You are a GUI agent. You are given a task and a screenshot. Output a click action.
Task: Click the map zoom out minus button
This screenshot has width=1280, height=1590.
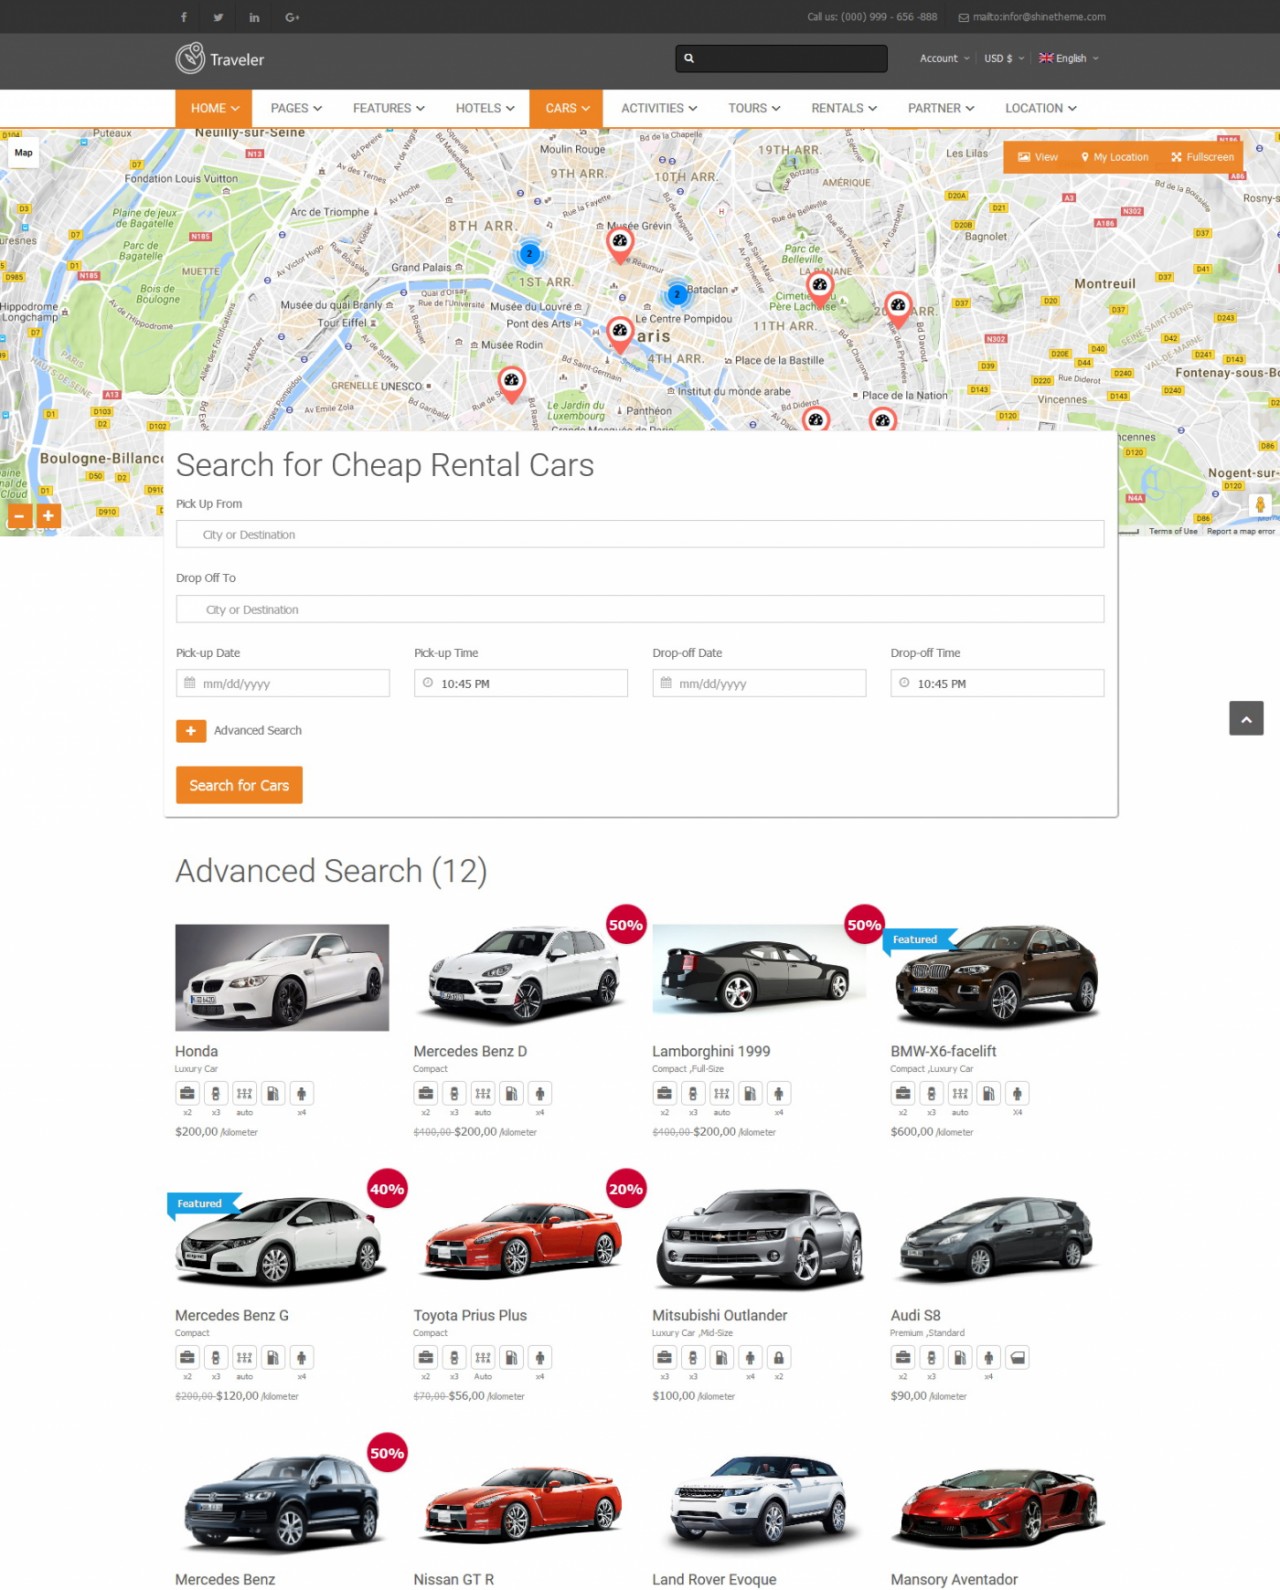pos(19,515)
